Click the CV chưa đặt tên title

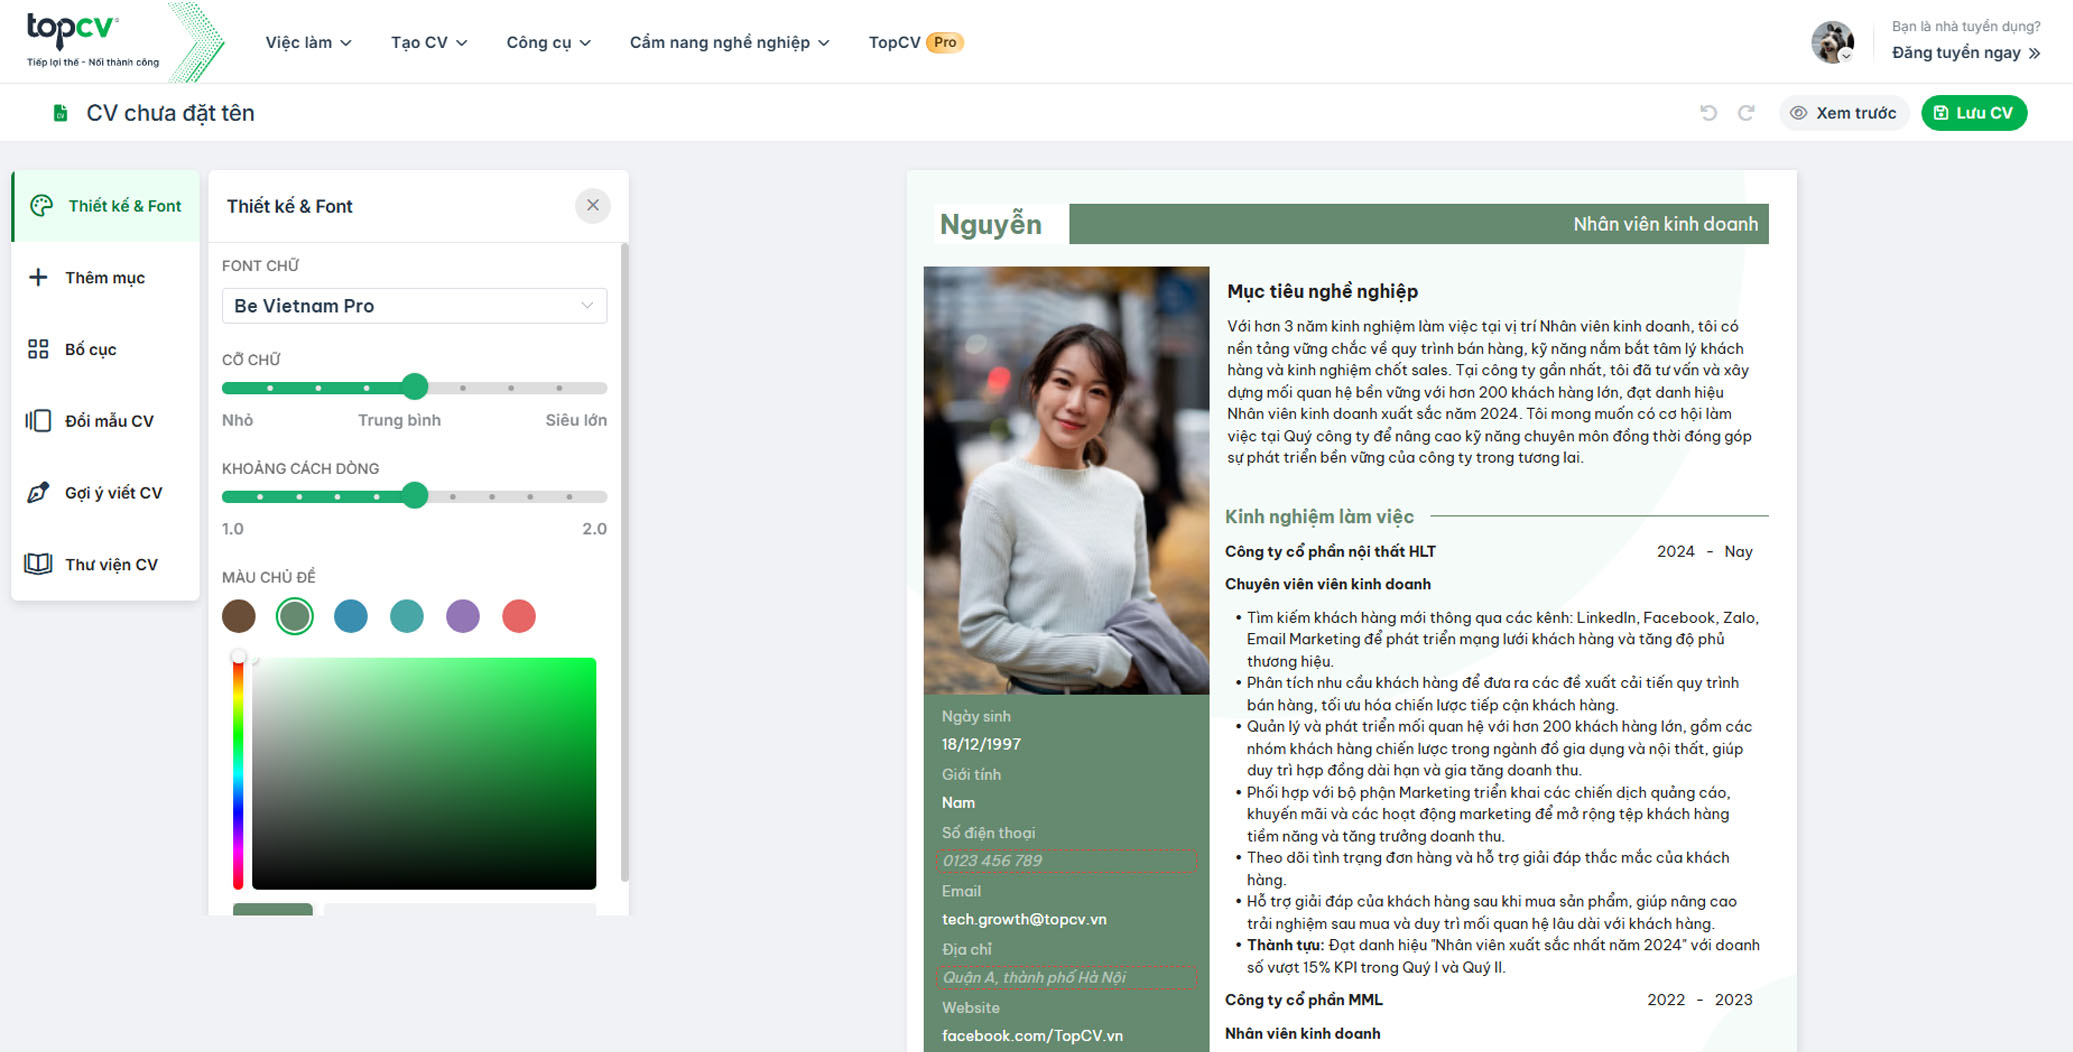pos(170,113)
